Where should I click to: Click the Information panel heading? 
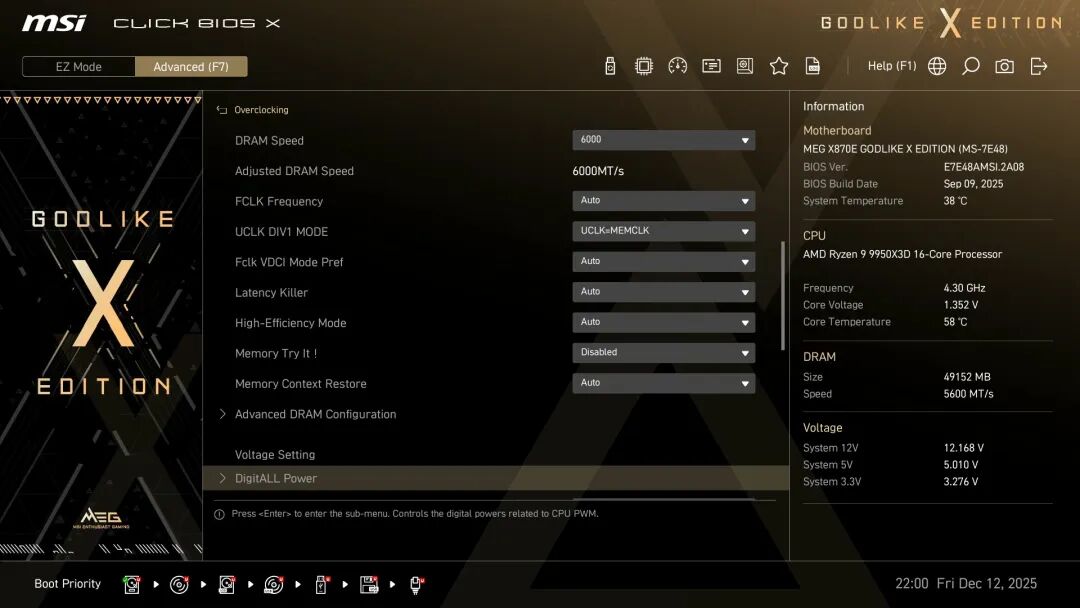833,107
